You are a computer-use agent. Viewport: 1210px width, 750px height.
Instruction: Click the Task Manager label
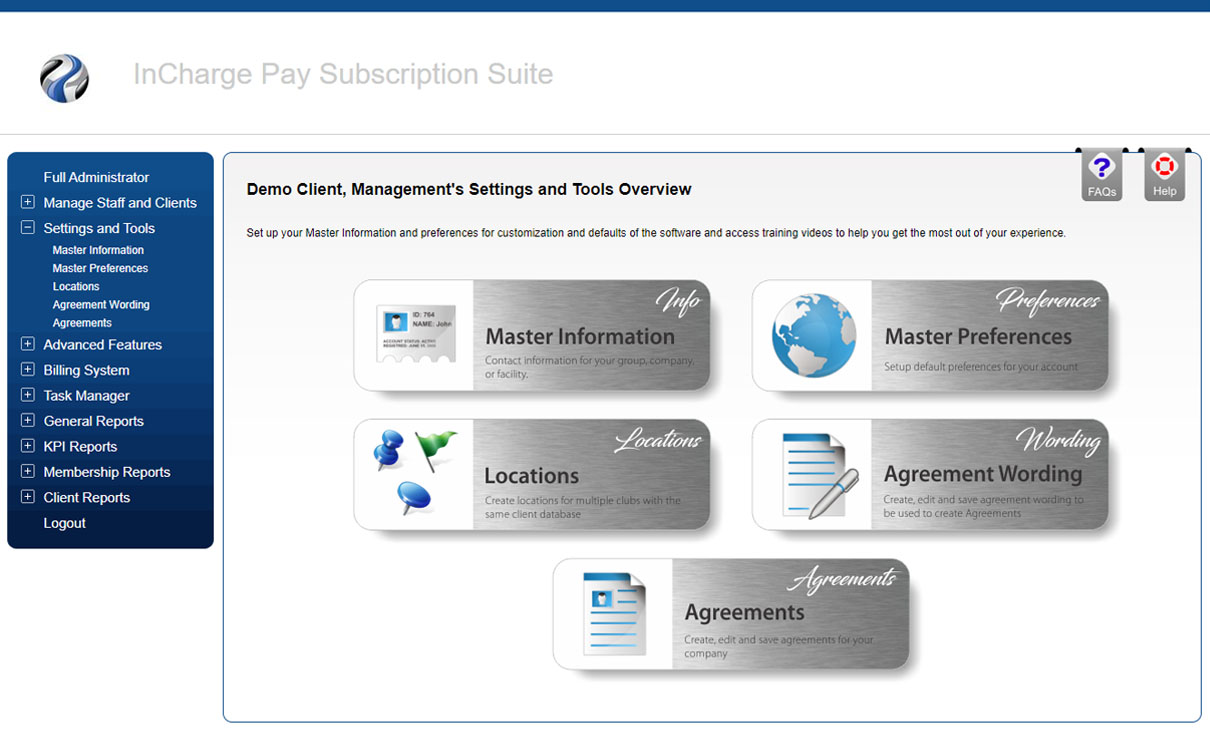tap(86, 396)
